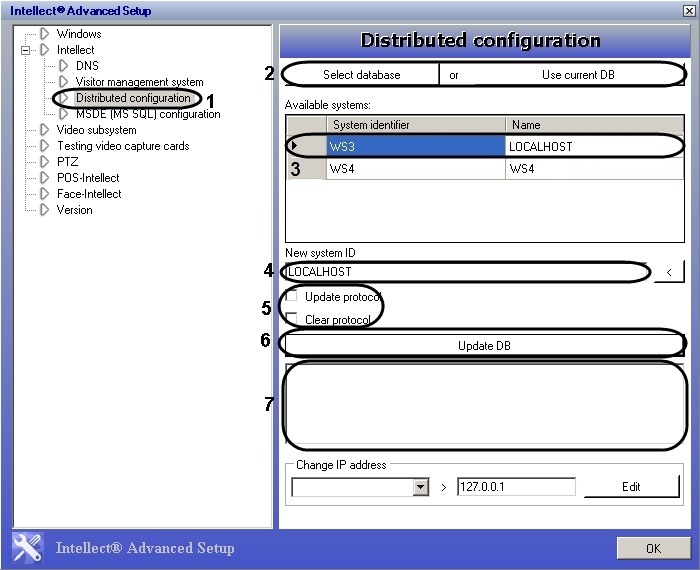Open Visitor management system item
The width and height of the screenshot is (700, 570).
(139, 82)
